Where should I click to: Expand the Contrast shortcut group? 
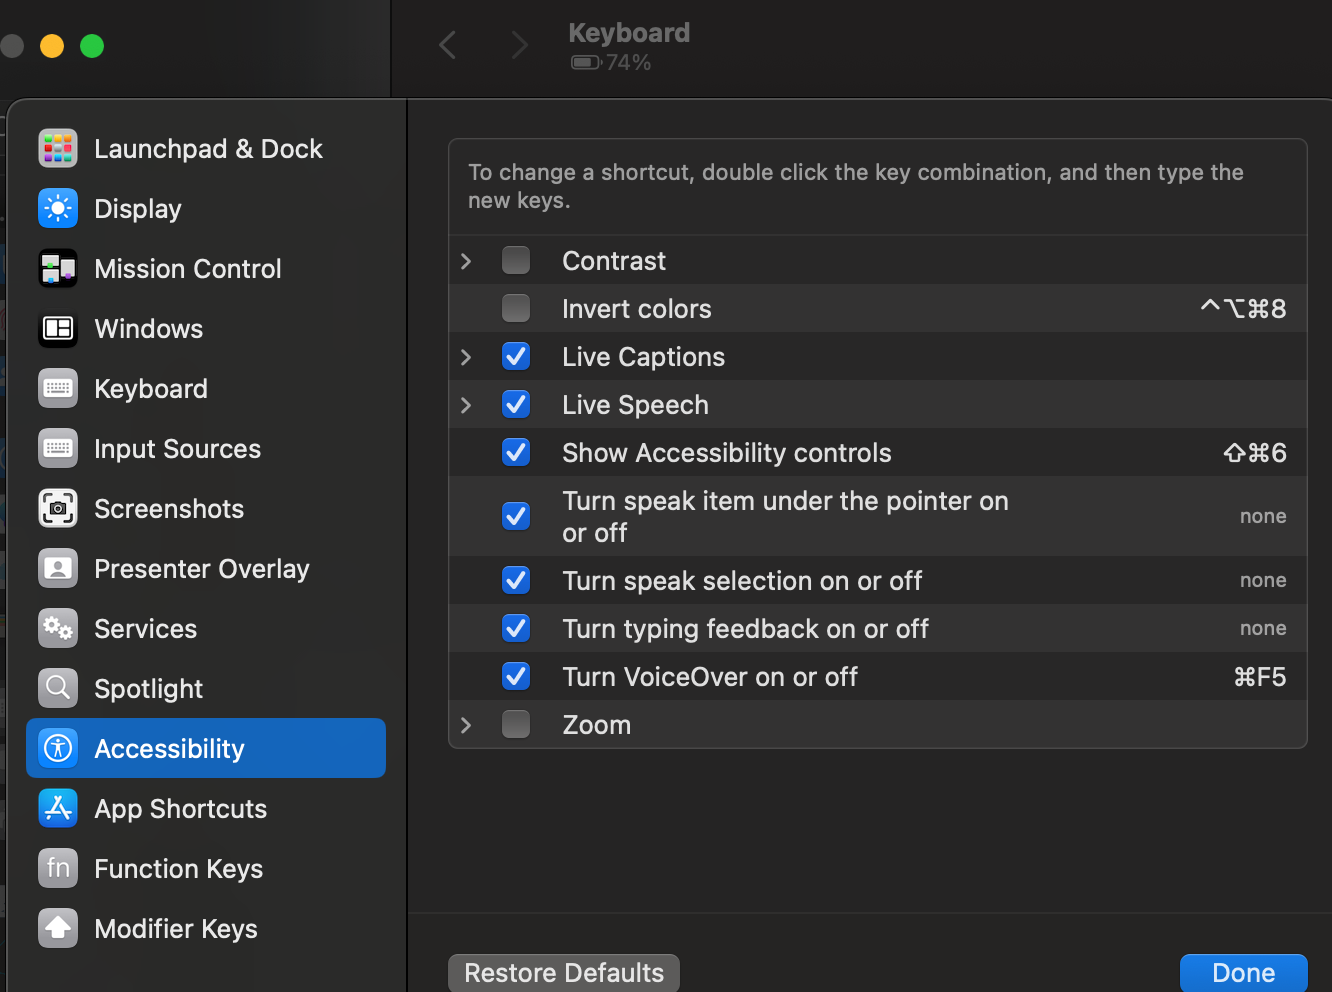point(466,261)
